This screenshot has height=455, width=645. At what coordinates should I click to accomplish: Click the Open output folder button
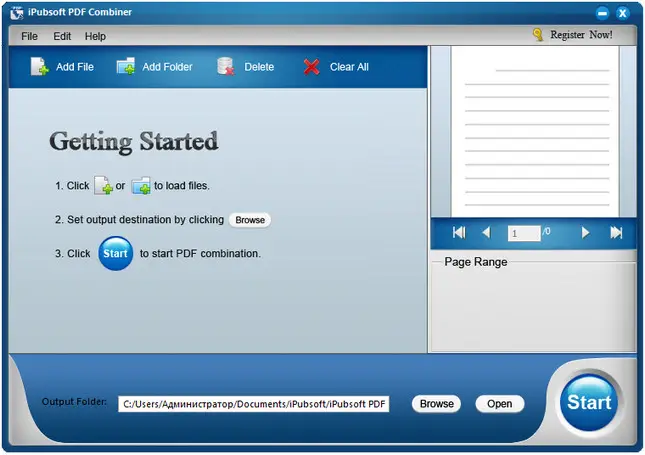click(500, 404)
